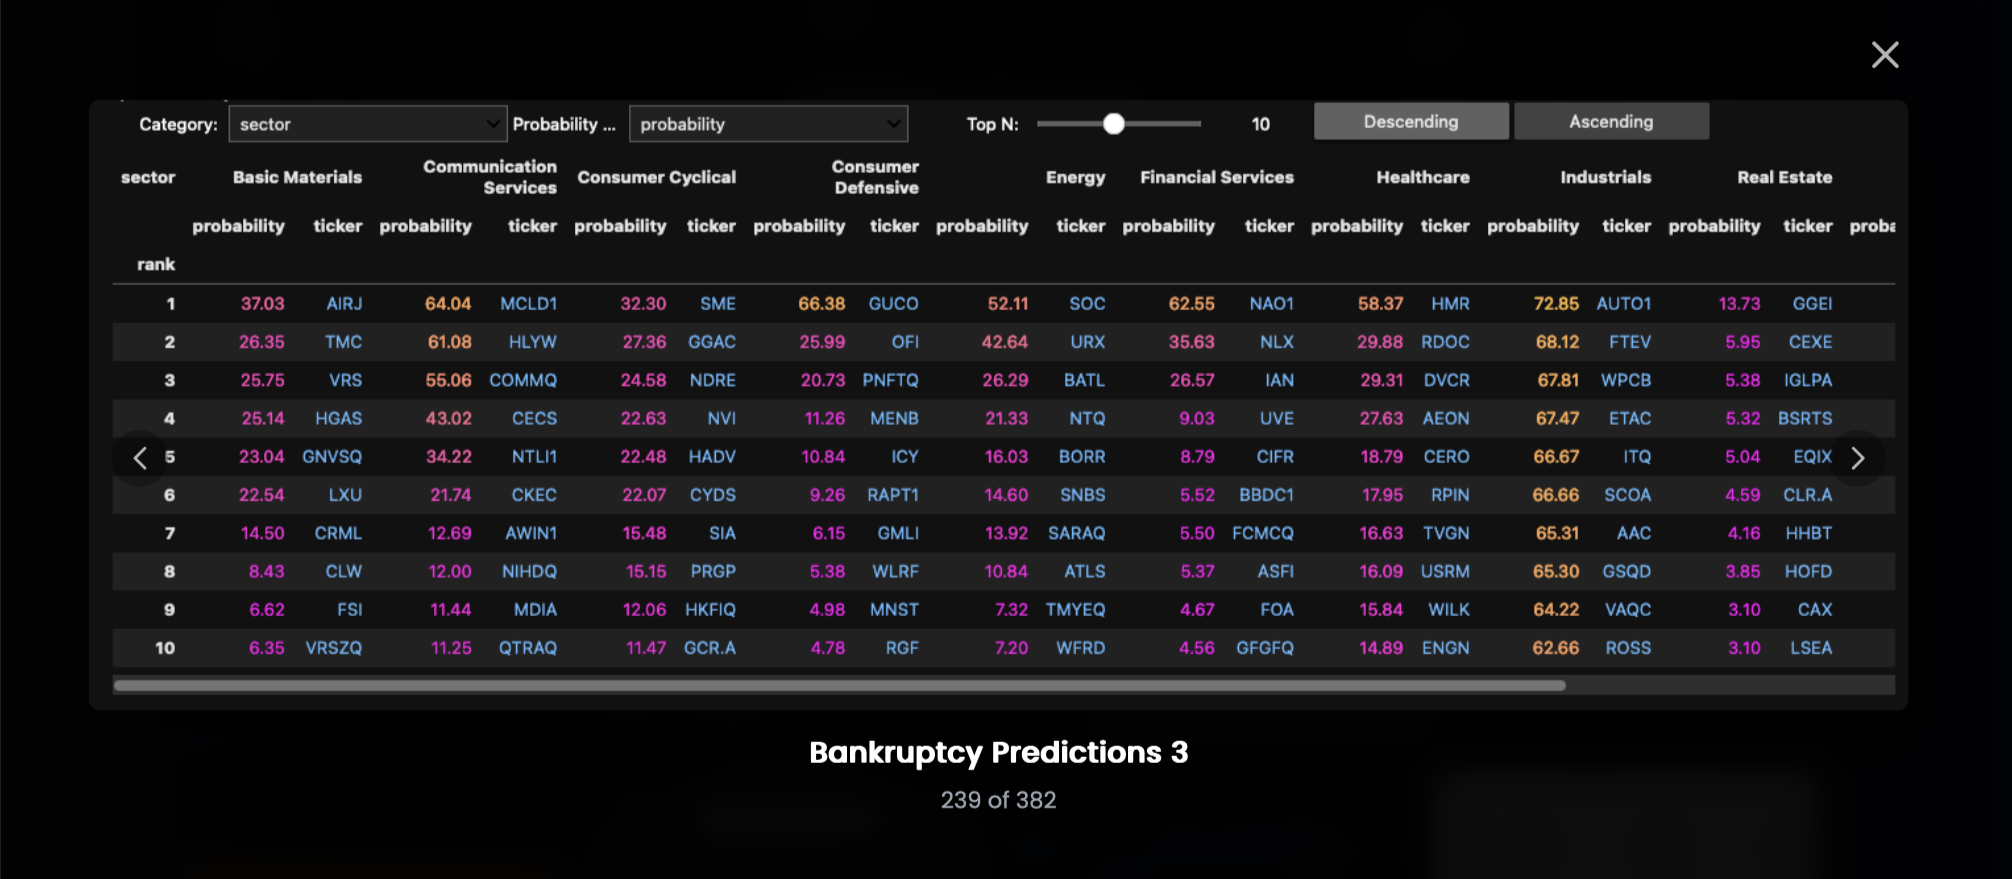This screenshot has height=879, width=2012.
Task: Click probability value 66.38
Action: (x=821, y=304)
